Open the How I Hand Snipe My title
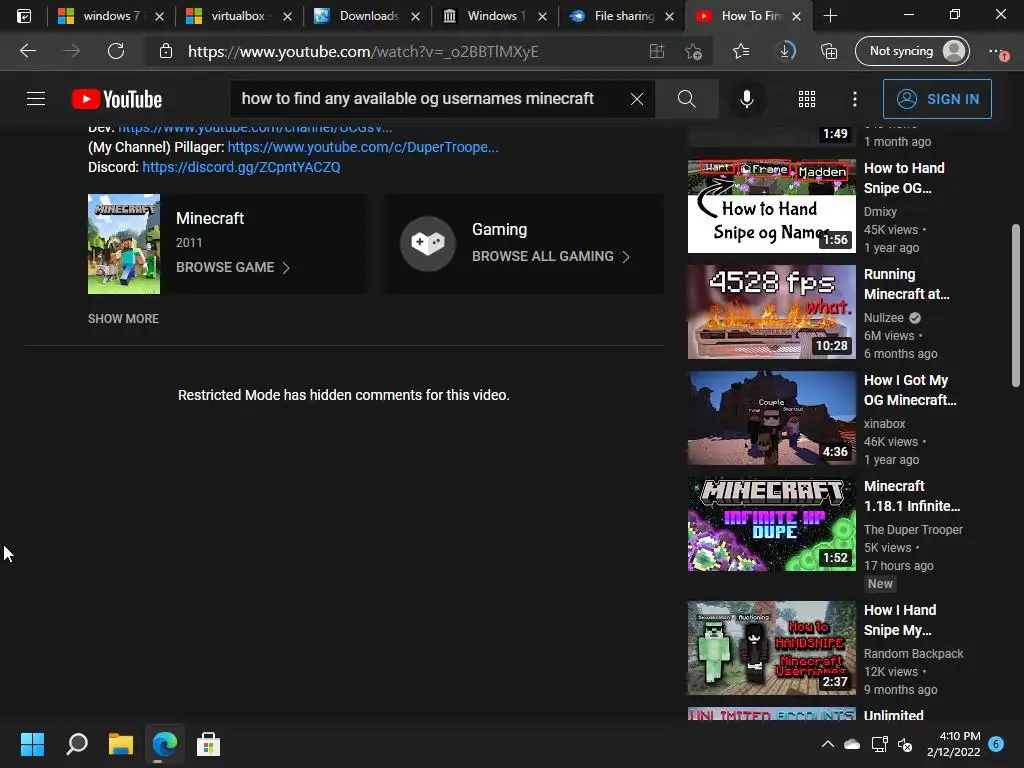1024x768 pixels. (x=900, y=620)
